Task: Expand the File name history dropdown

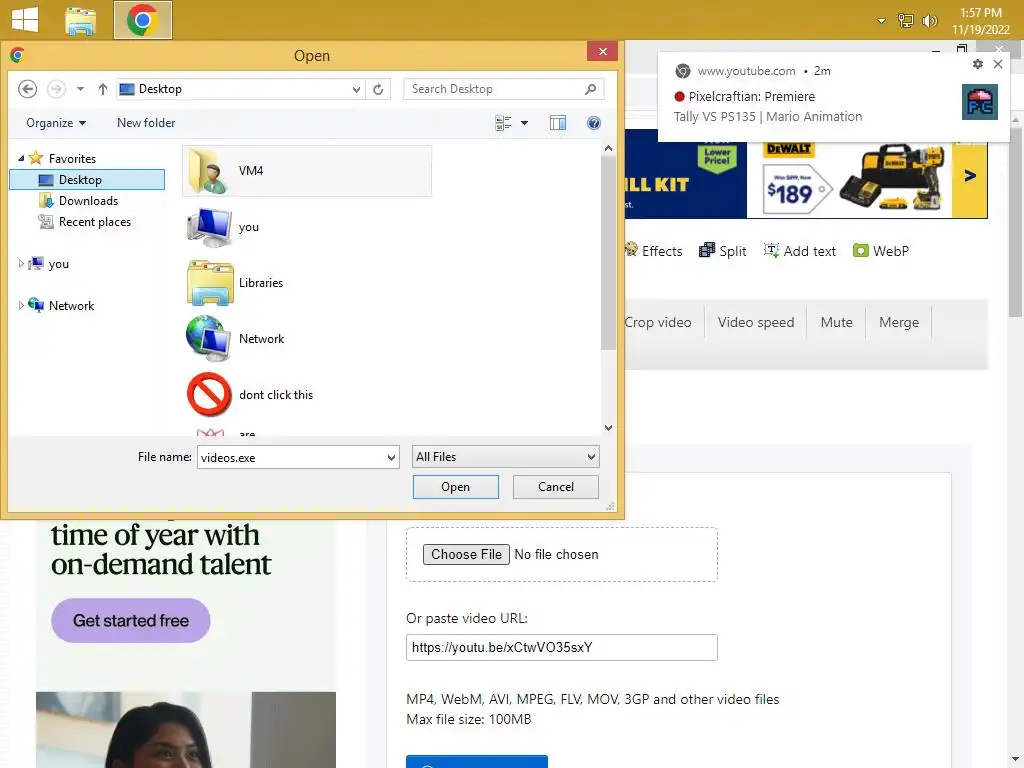Action: pos(391,457)
